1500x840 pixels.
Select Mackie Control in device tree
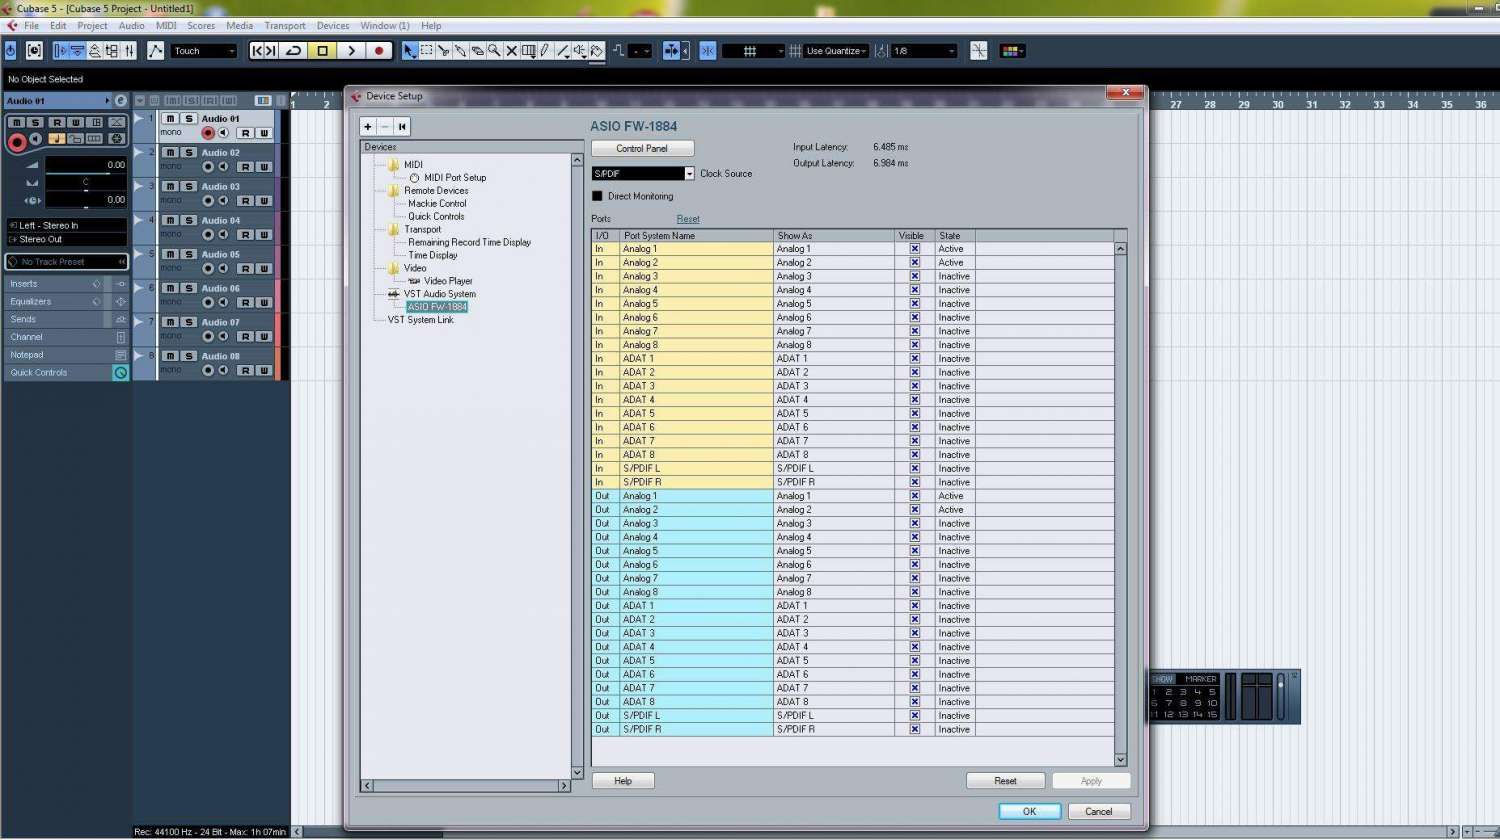coord(437,204)
